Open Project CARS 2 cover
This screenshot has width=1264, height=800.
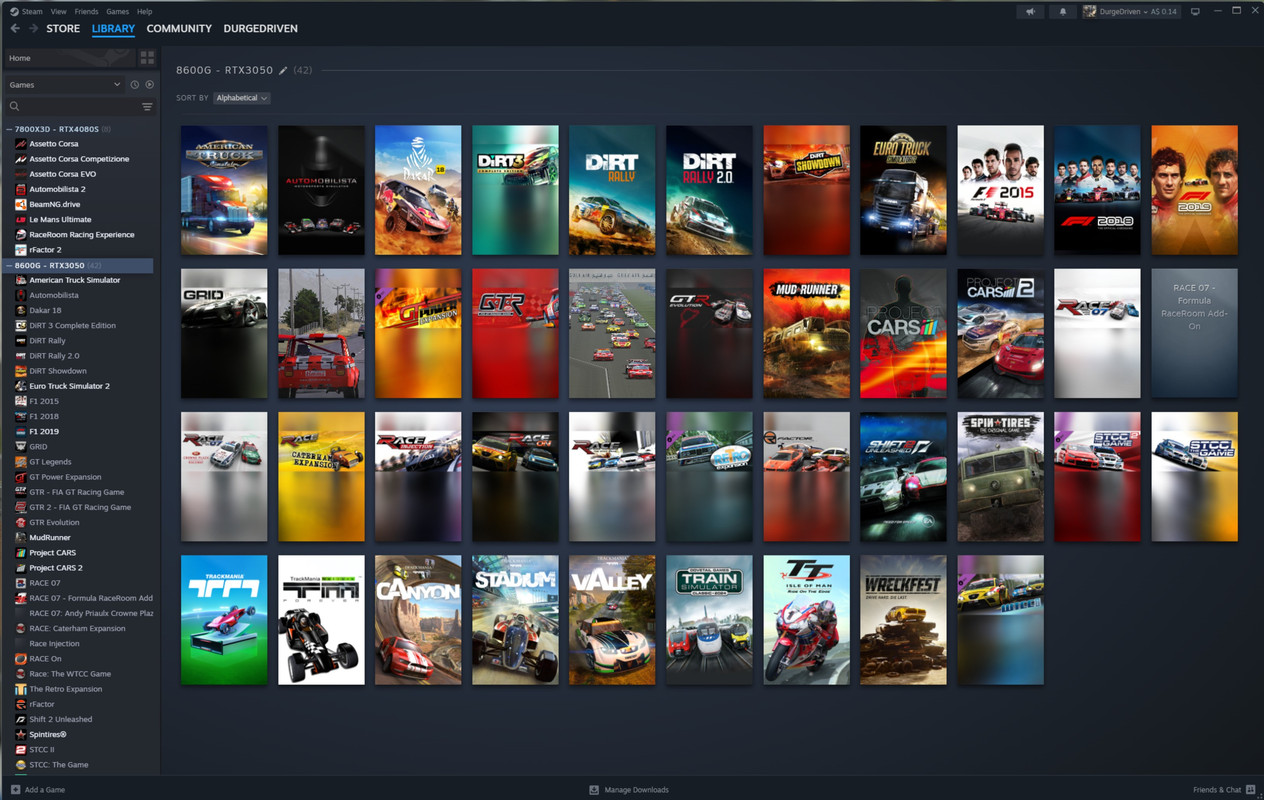coord(1000,333)
